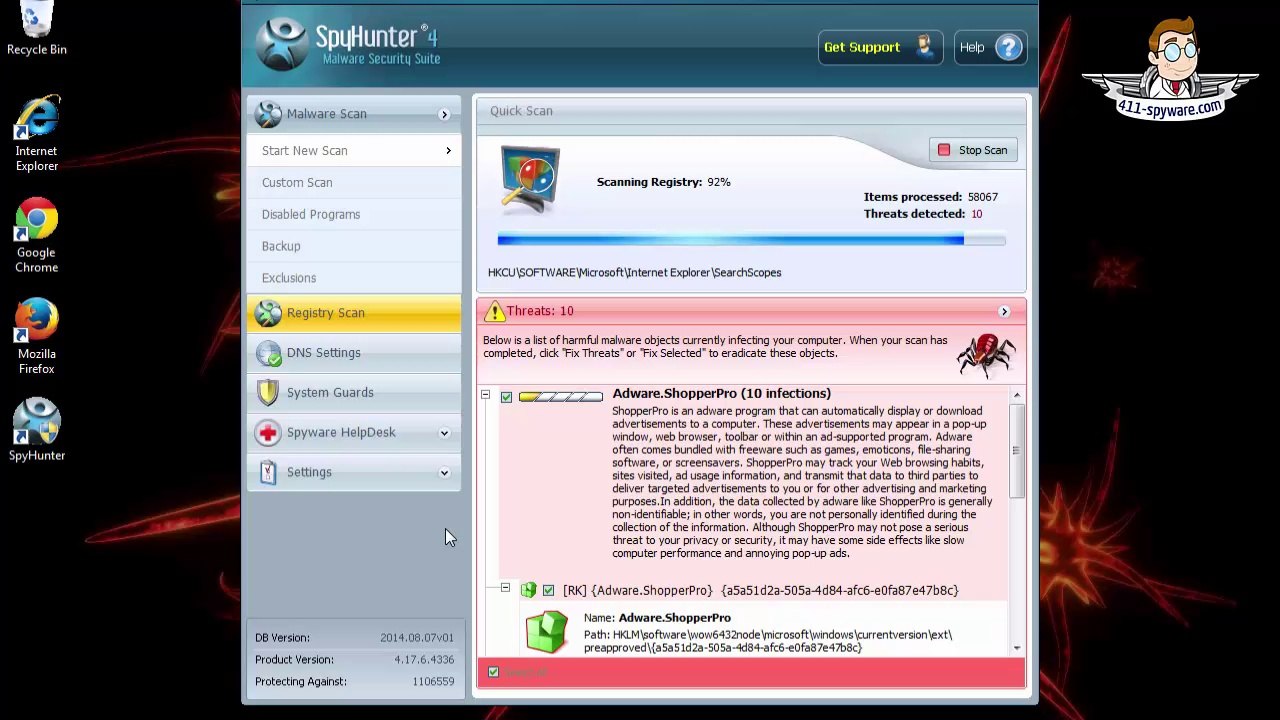This screenshot has height=720, width=1280.
Task: Click the Malware Scan globe icon
Action: click(268, 114)
